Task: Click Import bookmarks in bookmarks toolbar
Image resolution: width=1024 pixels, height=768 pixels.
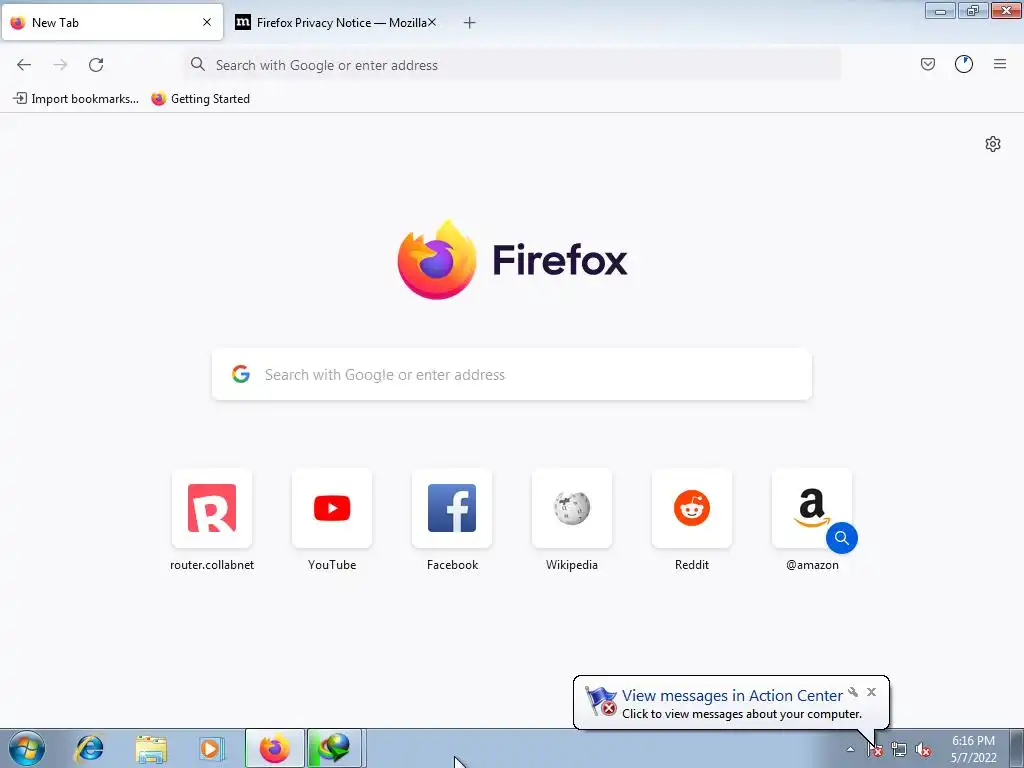Action: pos(76,99)
